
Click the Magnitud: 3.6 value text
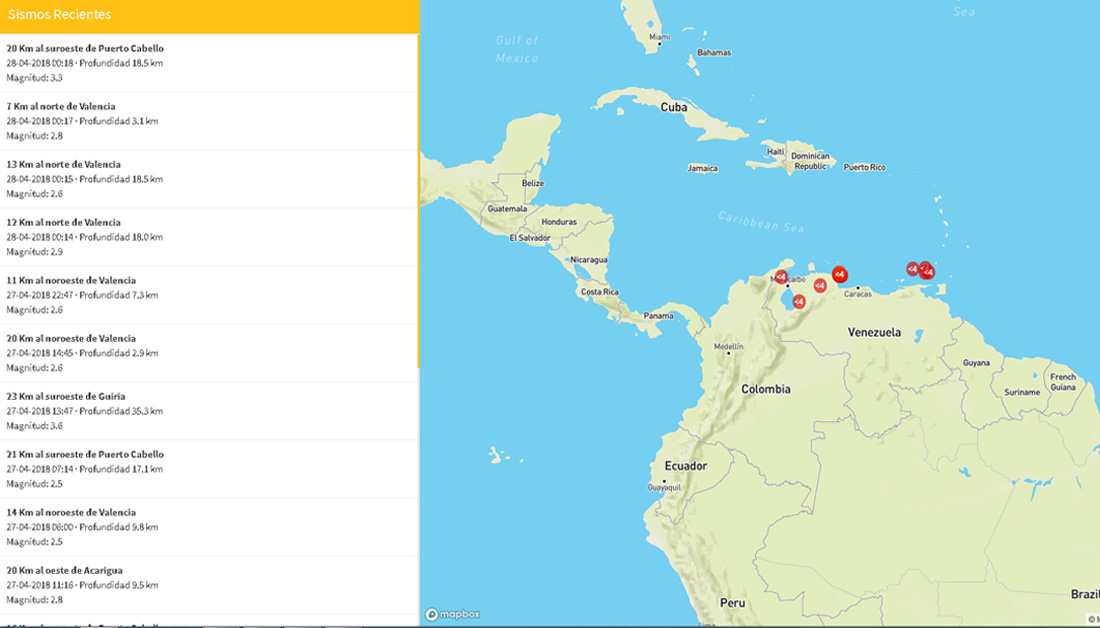pyautogui.click(x=34, y=426)
